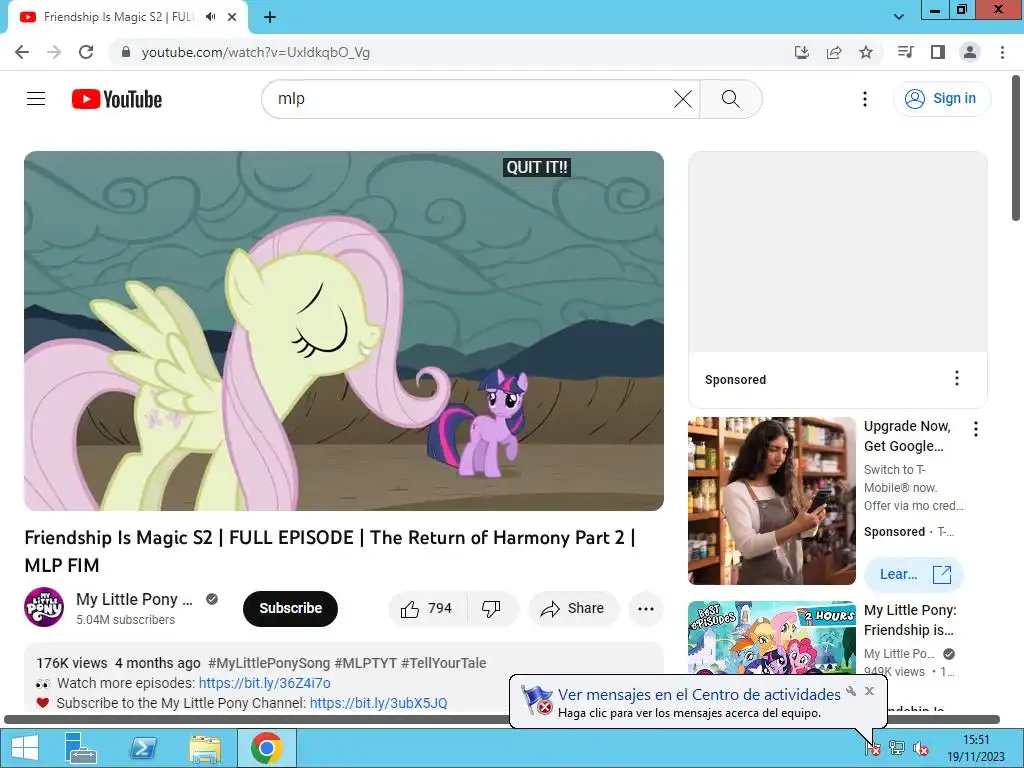Screen dimensions: 1024x768
Task: Open the YouTube hamburger guide menu
Action: pos(36,99)
